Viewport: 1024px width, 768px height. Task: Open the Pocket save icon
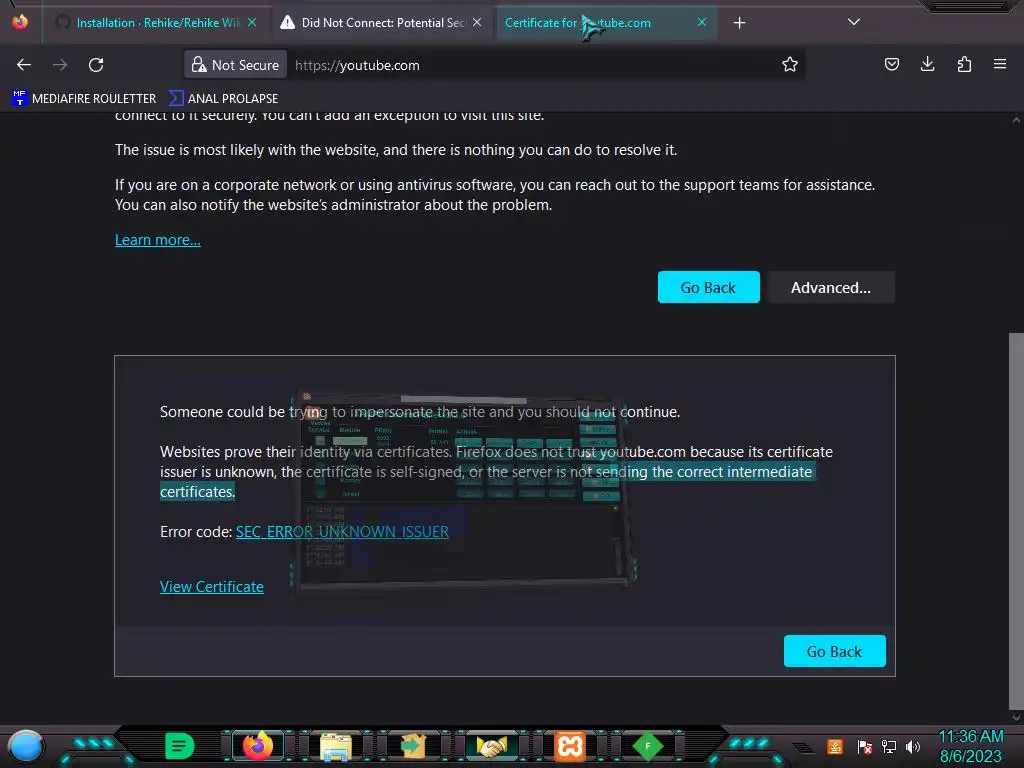(891, 64)
